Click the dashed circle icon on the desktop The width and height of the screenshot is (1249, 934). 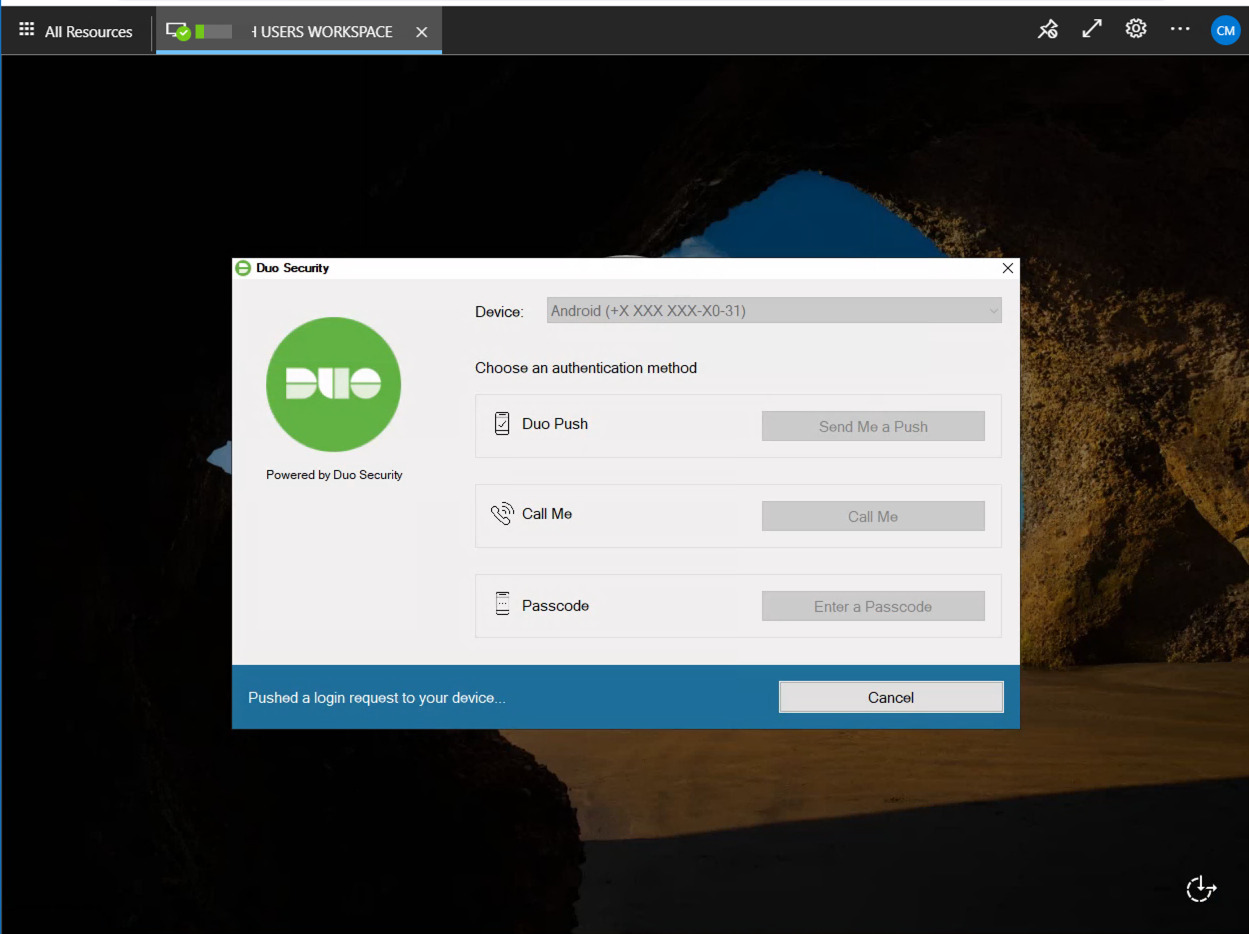coord(1200,888)
